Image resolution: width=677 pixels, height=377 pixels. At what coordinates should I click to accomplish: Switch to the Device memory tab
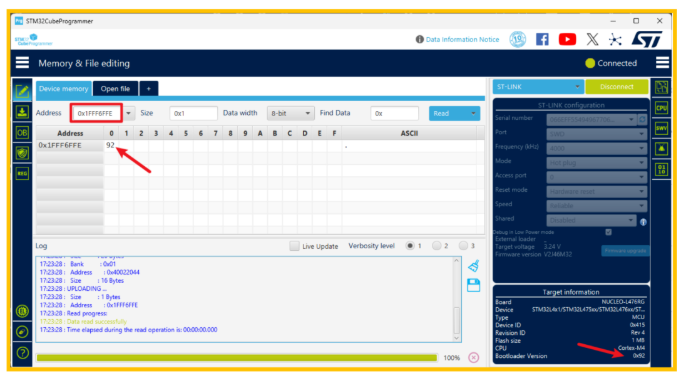(x=63, y=89)
